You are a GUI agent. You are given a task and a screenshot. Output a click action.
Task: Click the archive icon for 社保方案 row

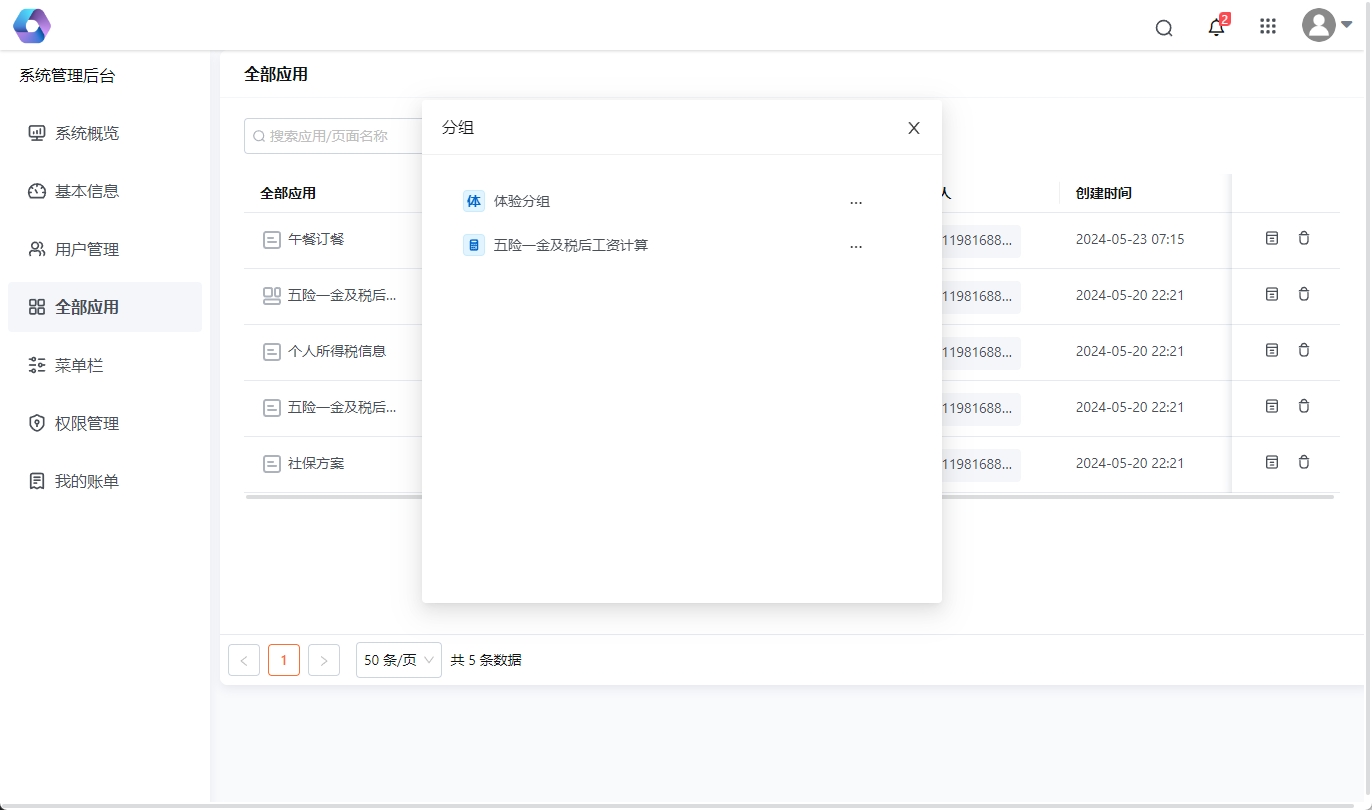click(x=1272, y=462)
